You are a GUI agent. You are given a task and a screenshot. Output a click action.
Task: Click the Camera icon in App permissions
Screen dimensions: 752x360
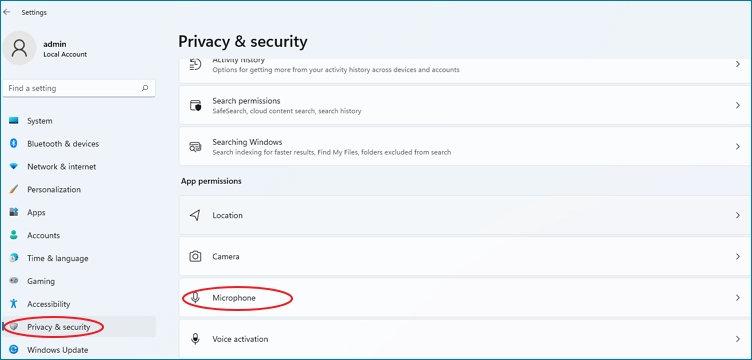click(195, 256)
